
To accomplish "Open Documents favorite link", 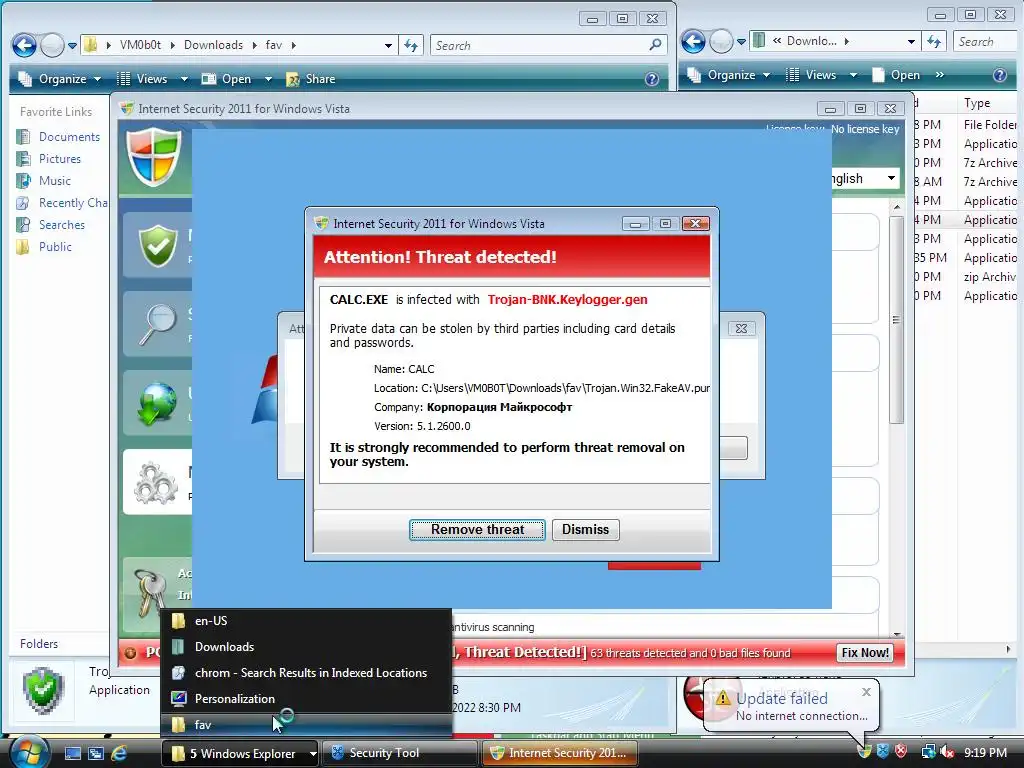I will [69, 136].
